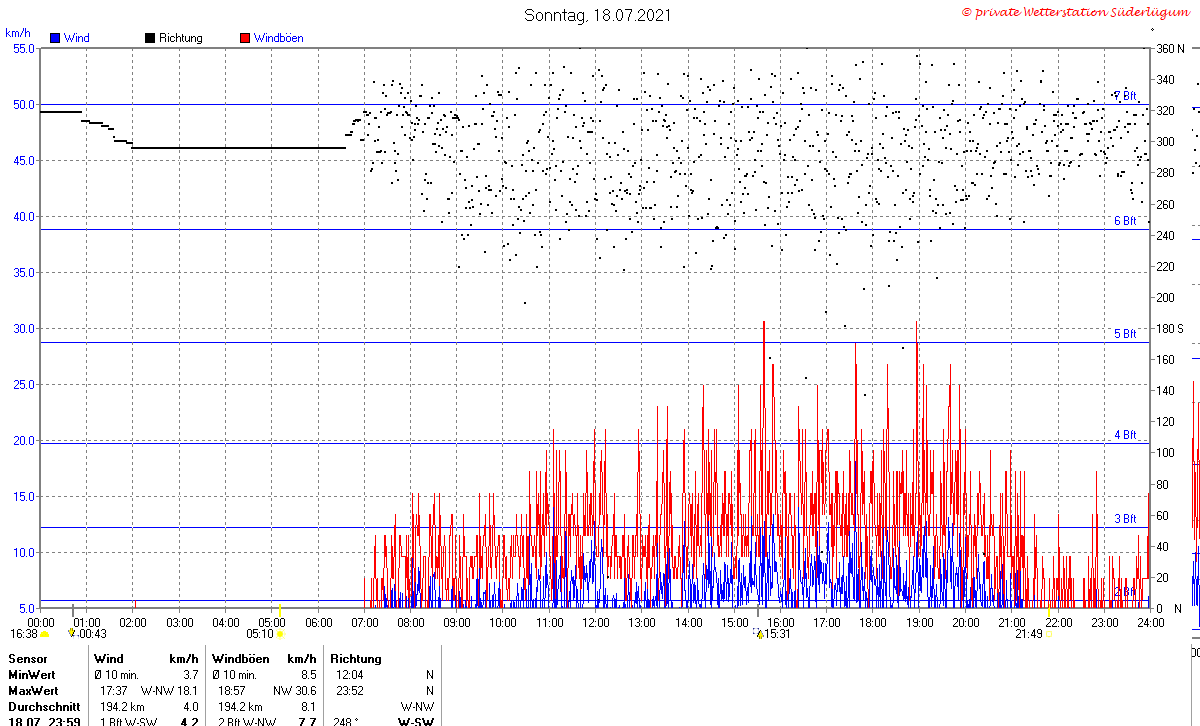Click the moonrise arrow icon at 15:31
Viewport: 1200px width, 726px height.
(x=760, y=633)
